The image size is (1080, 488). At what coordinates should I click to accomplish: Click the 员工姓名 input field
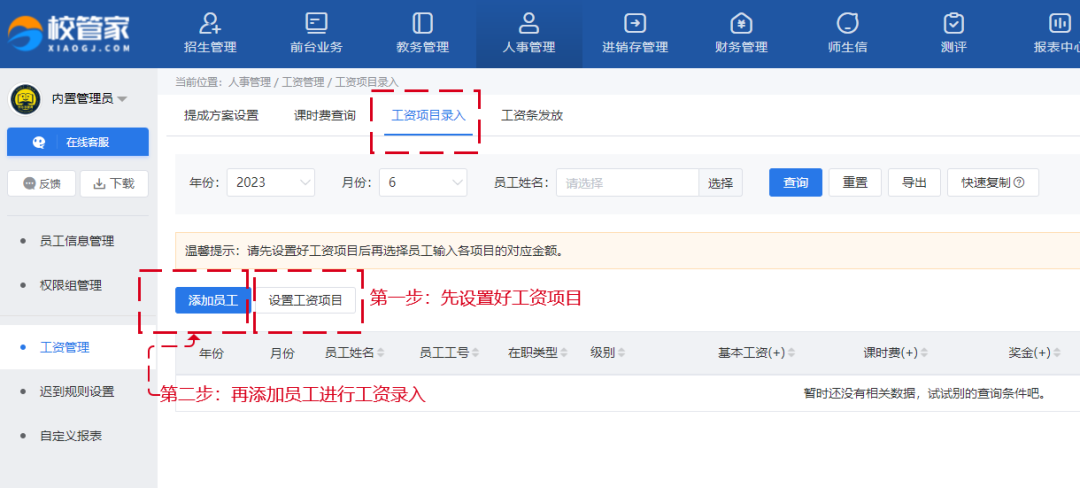click(x=627, y=183)
